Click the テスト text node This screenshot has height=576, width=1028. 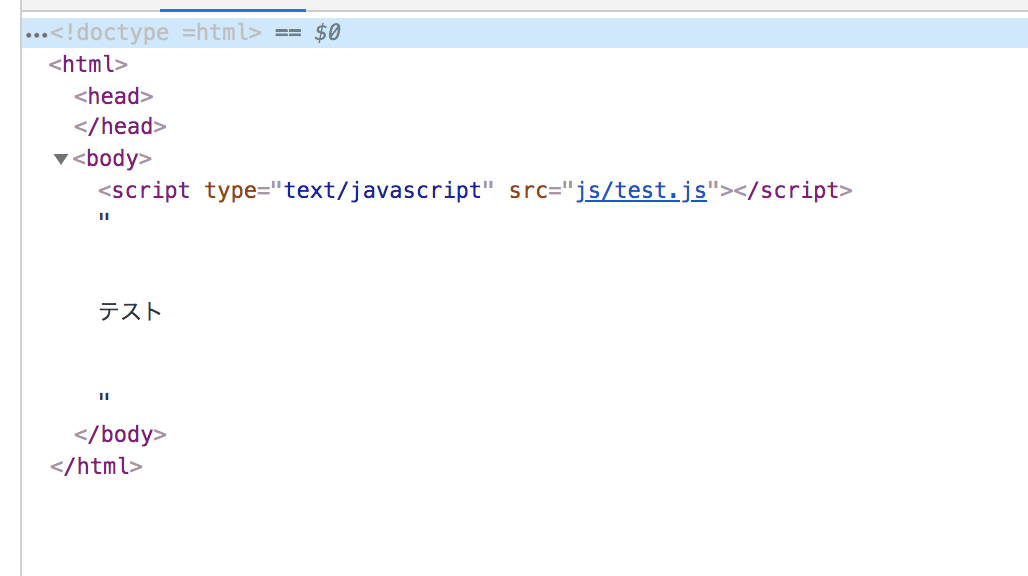[130, 311]
